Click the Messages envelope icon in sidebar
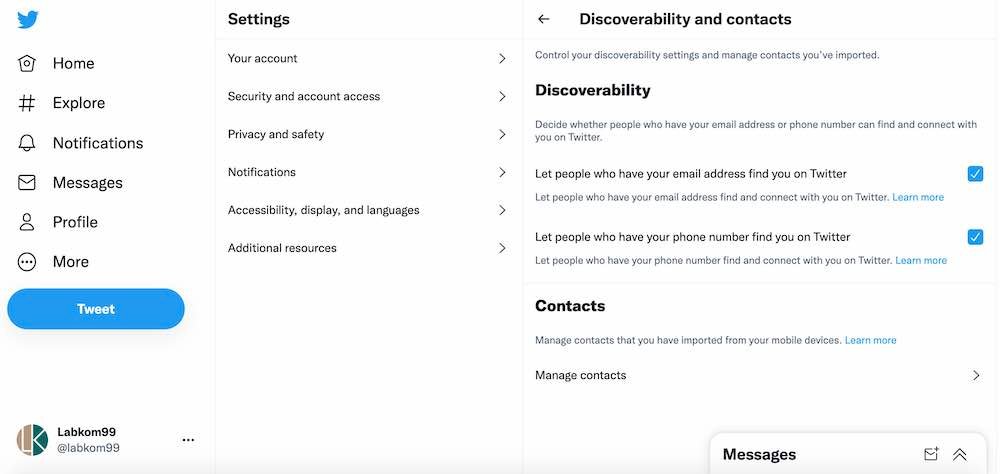 27,183
